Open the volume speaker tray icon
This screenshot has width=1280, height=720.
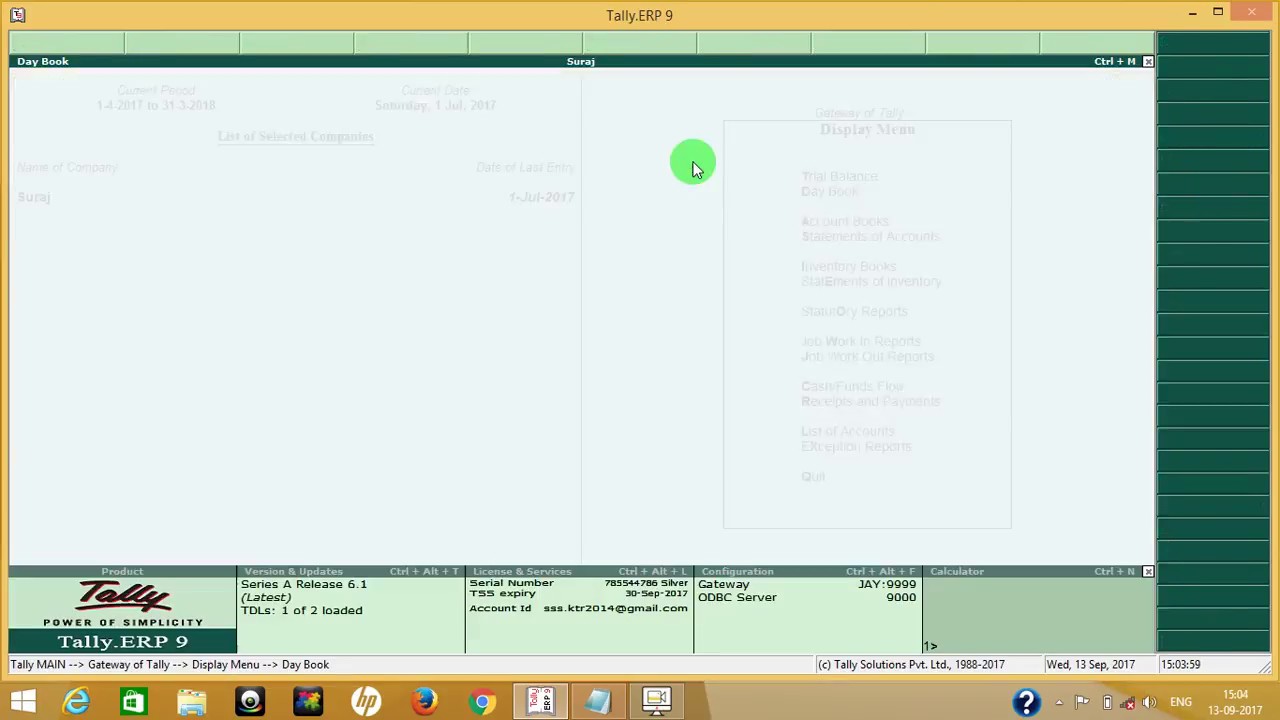tap(1149, 702)
